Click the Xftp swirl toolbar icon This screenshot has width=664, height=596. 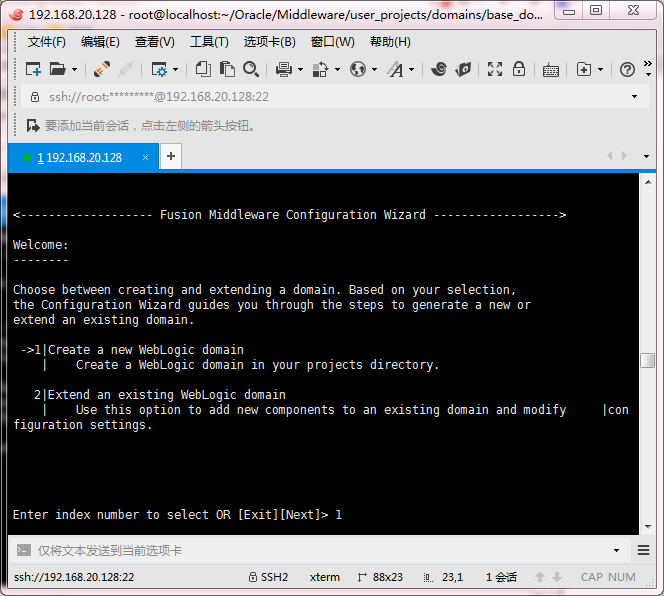[439, 69]
